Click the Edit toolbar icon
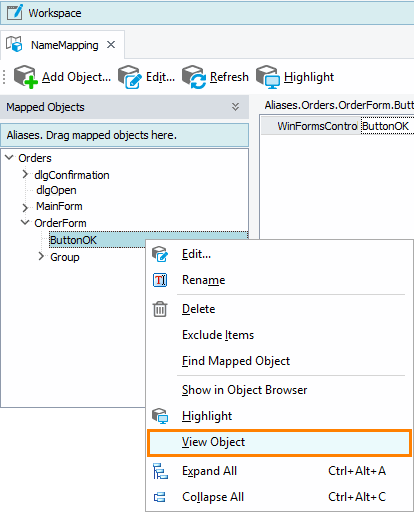 coord(129,77)
